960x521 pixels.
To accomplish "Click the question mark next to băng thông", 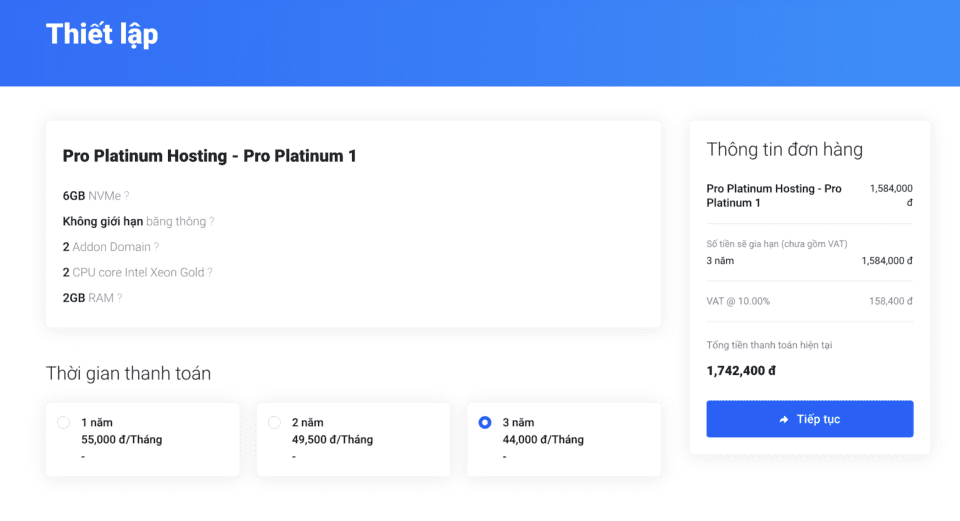I will (212, 221).
